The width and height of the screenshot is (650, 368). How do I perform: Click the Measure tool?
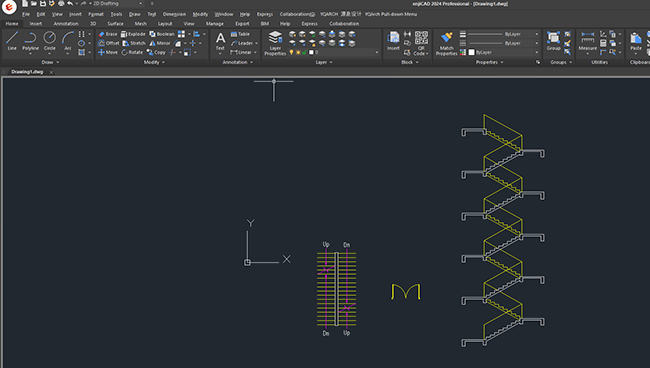587,41
